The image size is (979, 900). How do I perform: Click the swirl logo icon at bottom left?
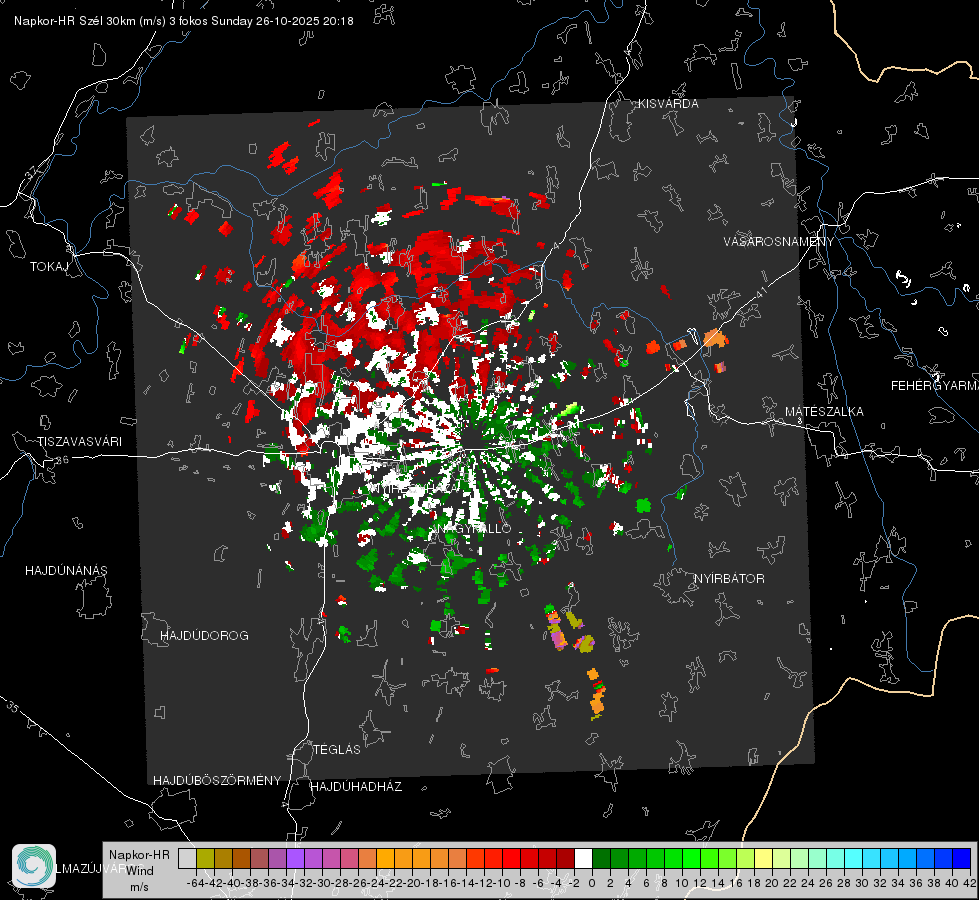[34, 866]
